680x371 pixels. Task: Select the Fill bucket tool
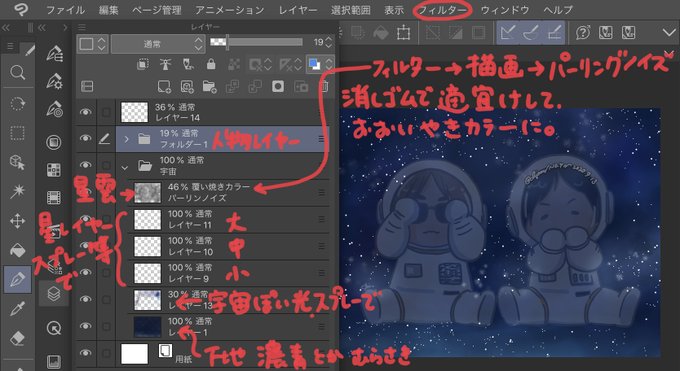(17, 250)
